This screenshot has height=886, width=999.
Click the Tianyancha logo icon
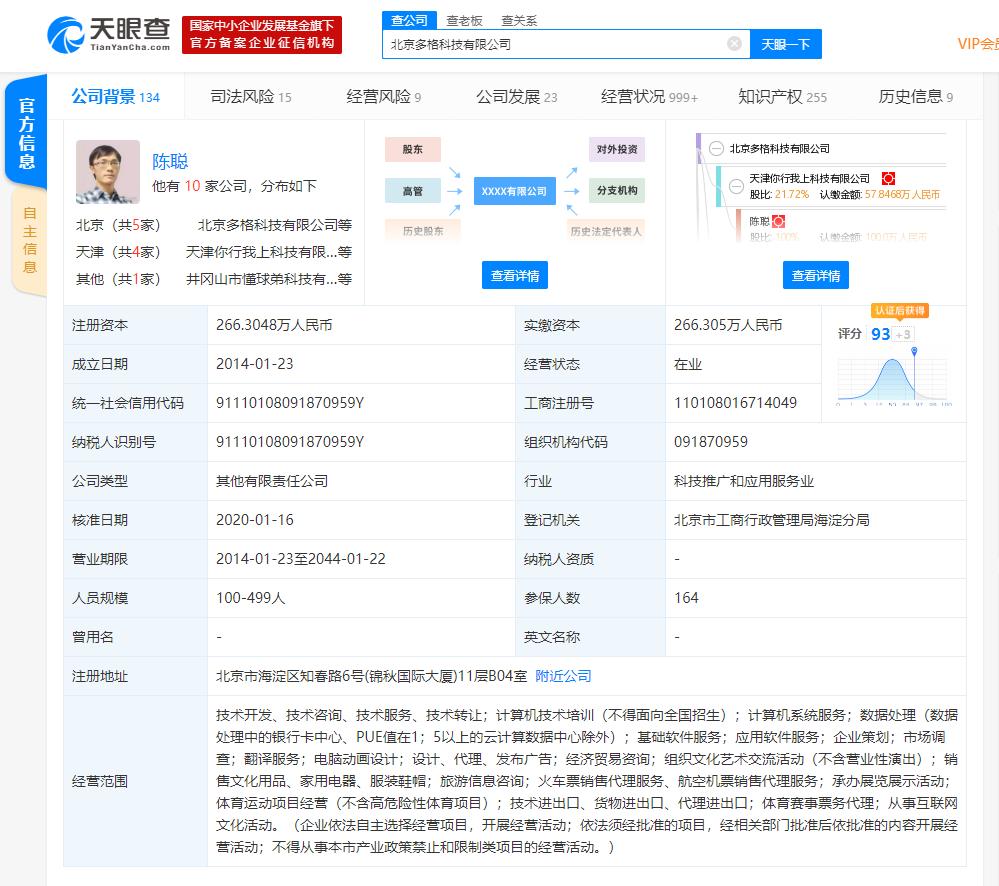[x=62, y=33]
